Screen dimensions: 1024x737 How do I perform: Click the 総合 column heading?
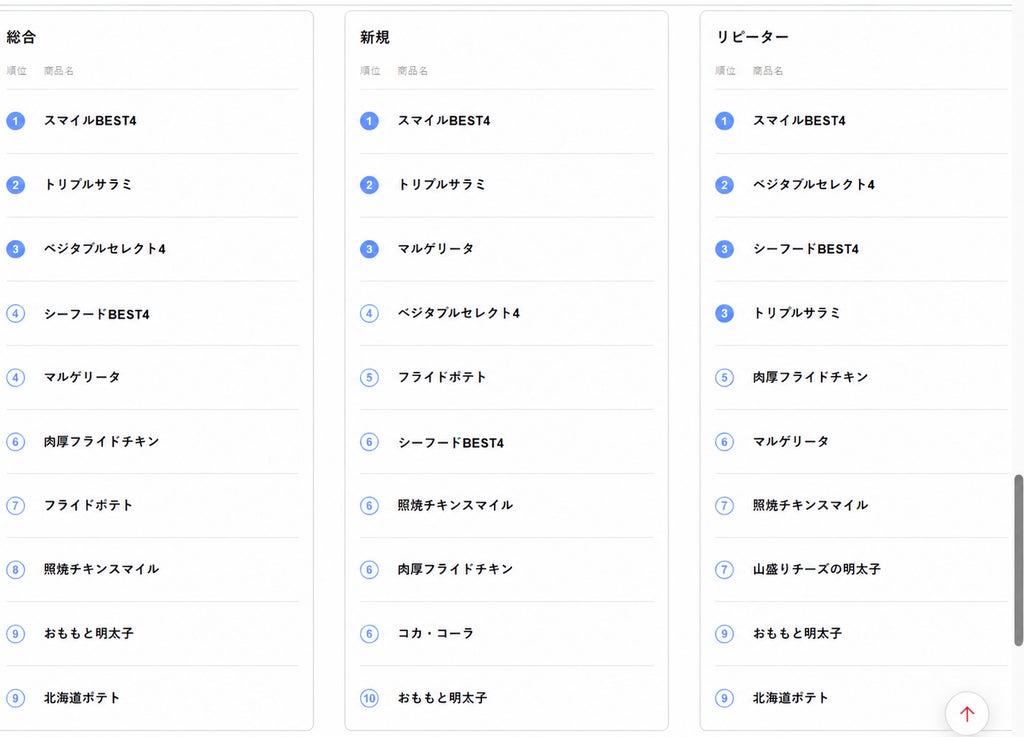[21, 37]
